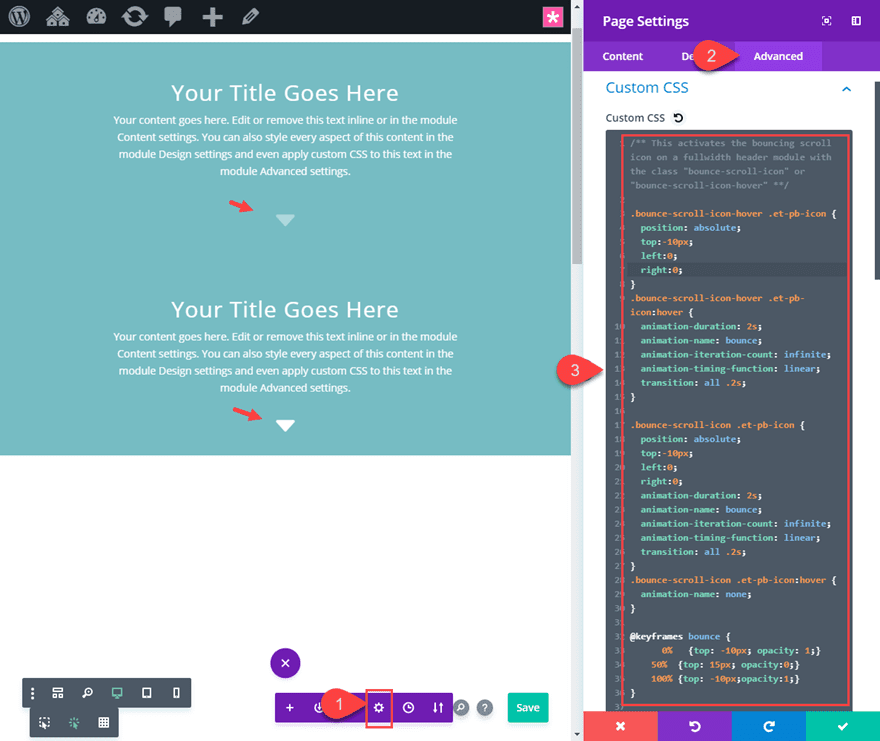Click the zoom magnifier icon near Save
Image resolution: width=880 pixels, height=741 pixels.
(x=461, y=707)
